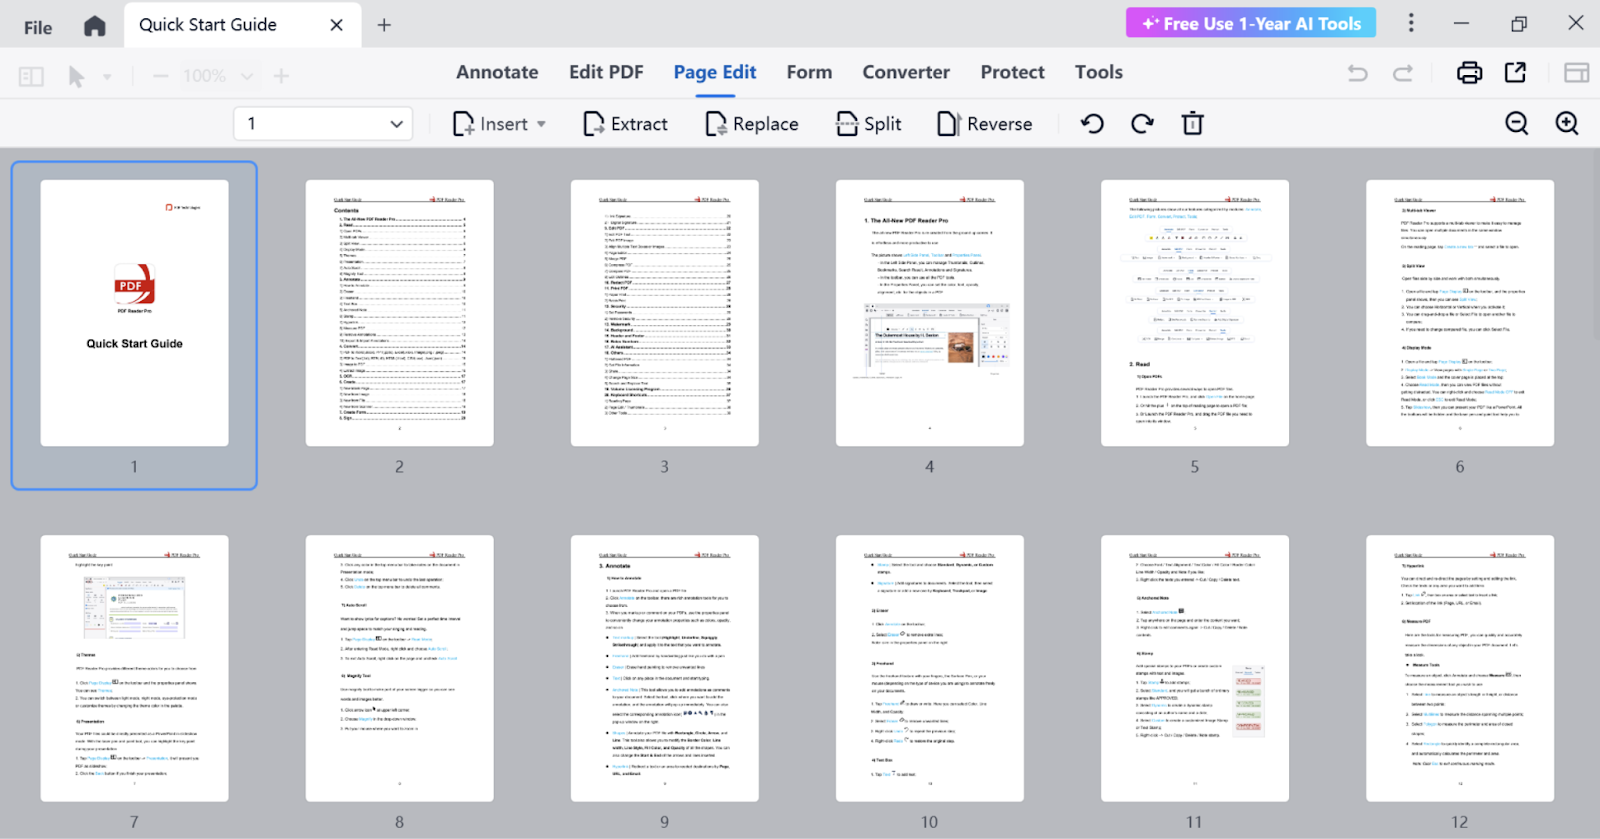The height and width of the screenshot is (839, 1600).
Task: Zoom out the page thumbnails
Action: click(1516, 123)
